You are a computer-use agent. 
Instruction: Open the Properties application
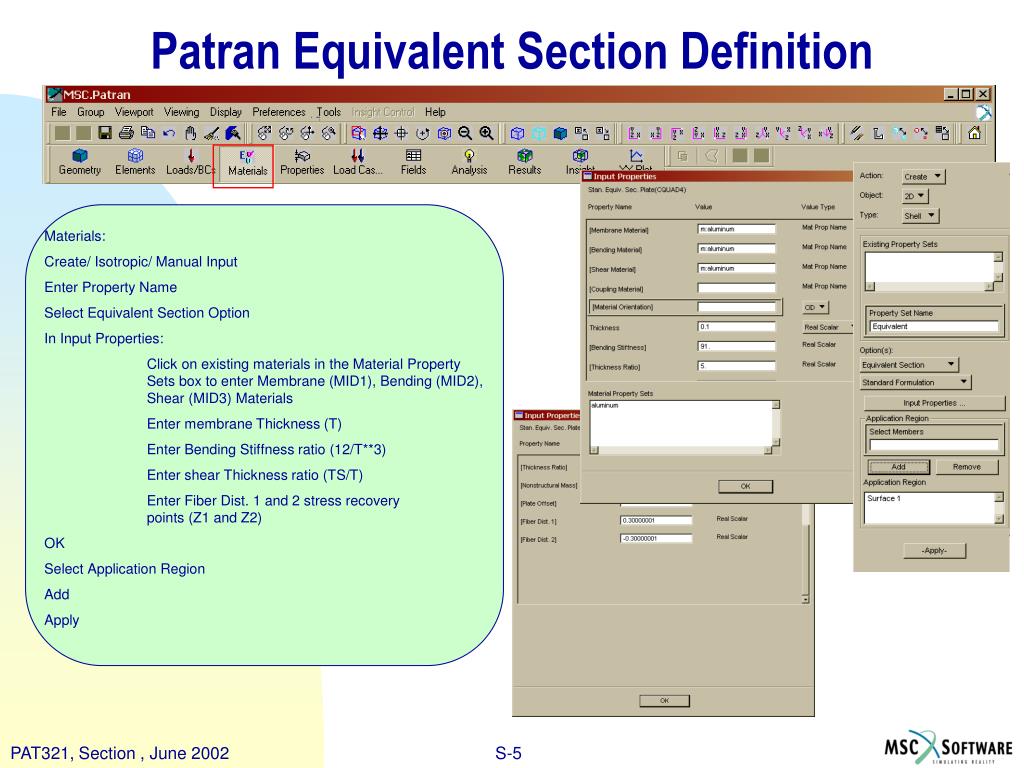(x=302, y=162)
